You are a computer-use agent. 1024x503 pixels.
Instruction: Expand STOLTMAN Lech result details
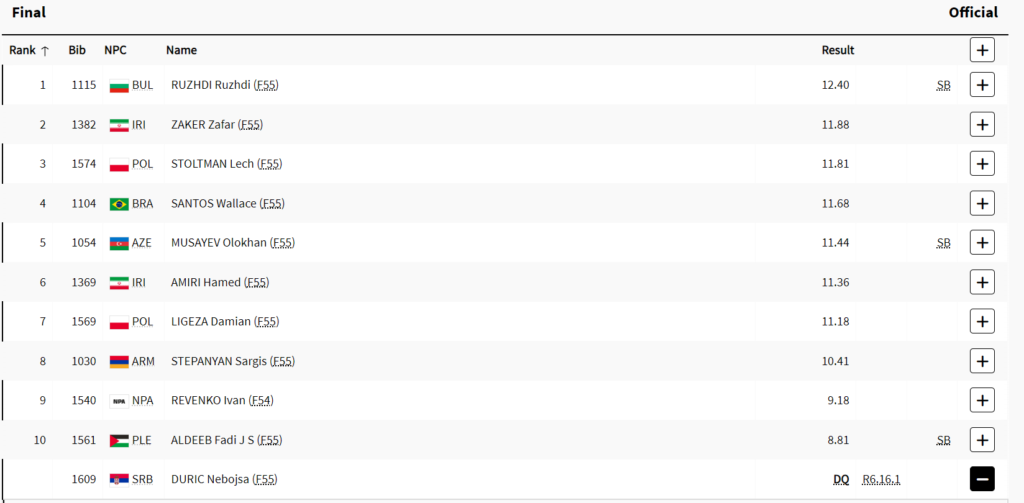tap(982, 164)
